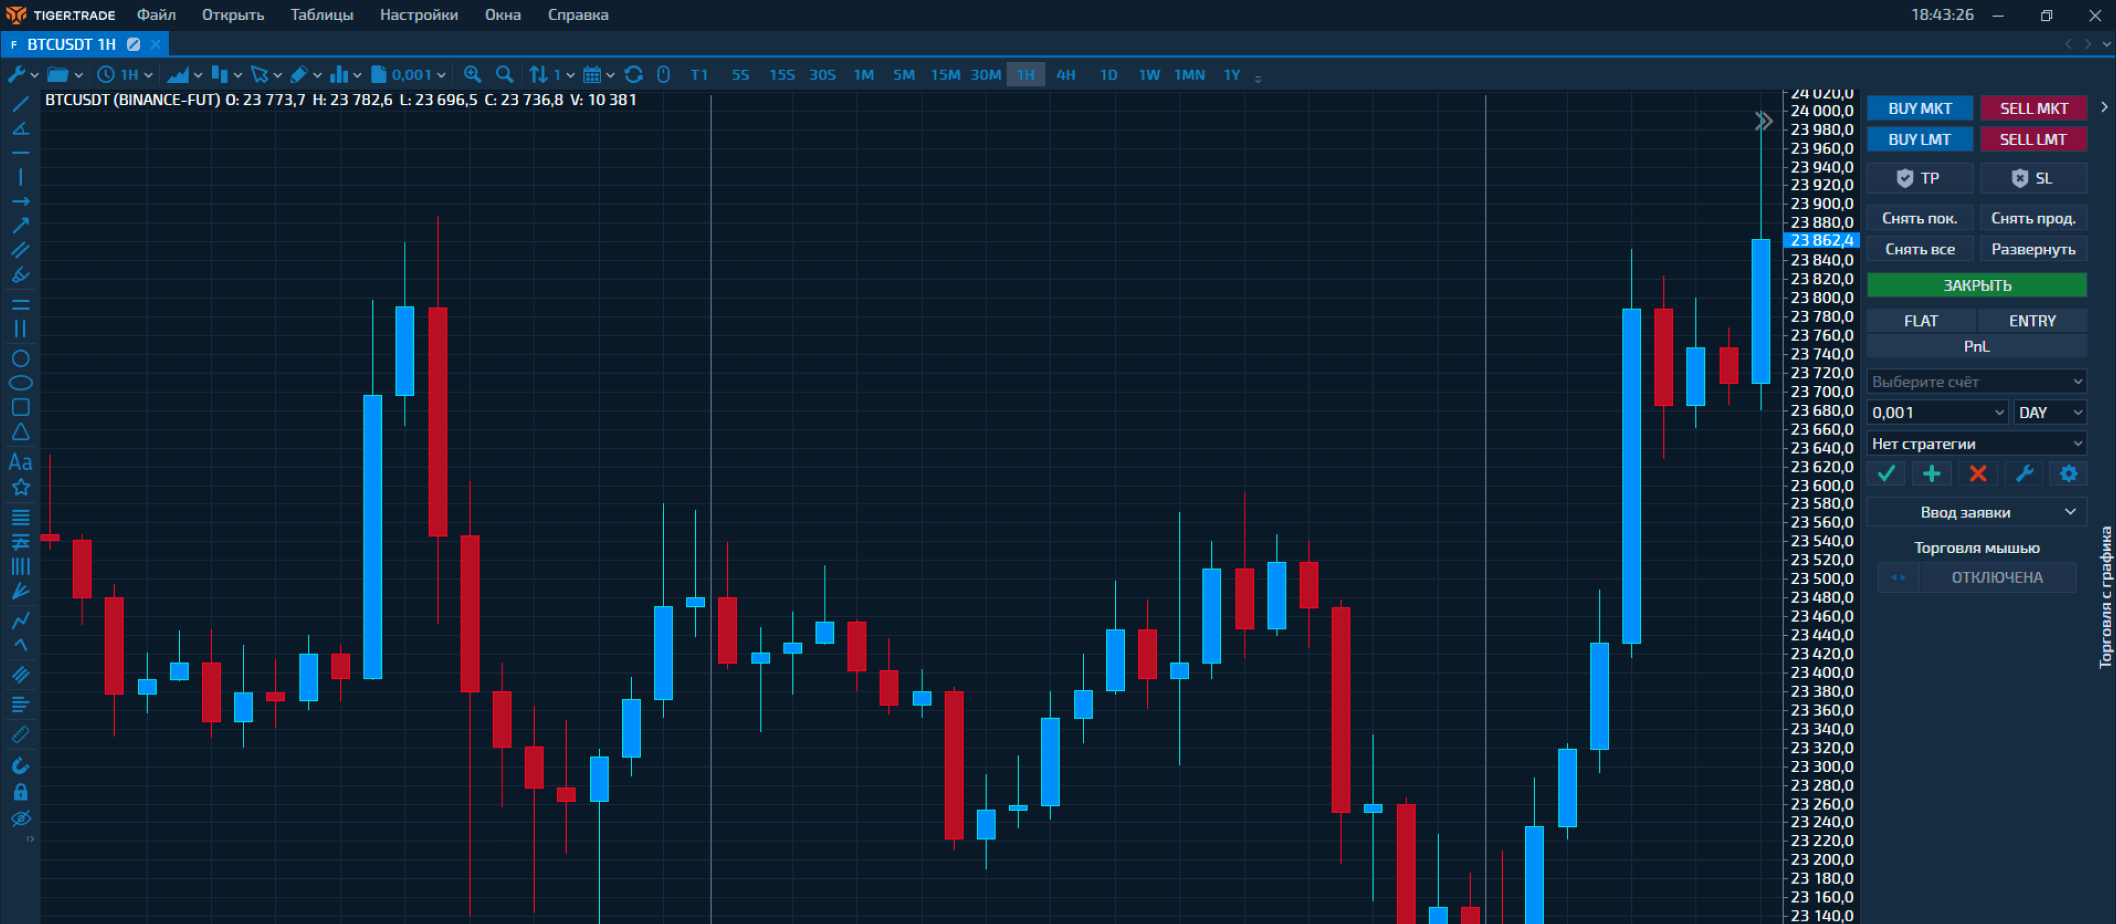
Task: Open the Настройки menu
Action: coord(418,15)
